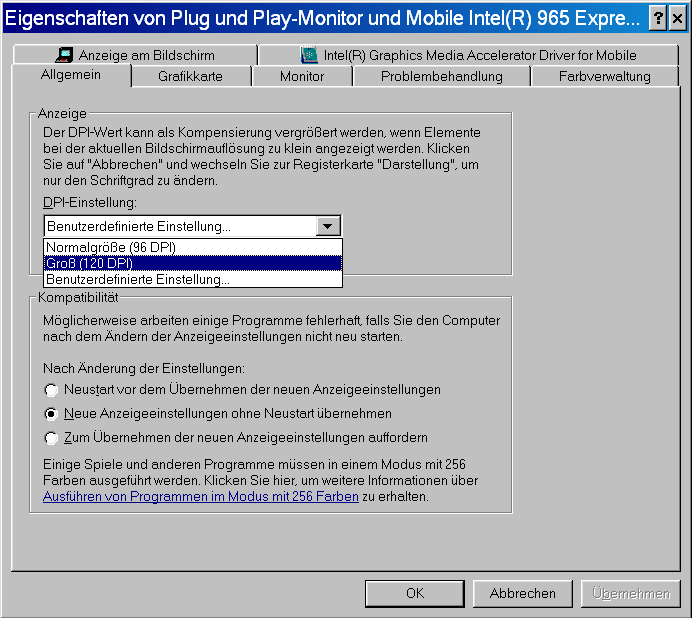This screenshot has height=618, width=692.
Task: Switch to the Farbverwaltung tab
Action: click(605, 76)
